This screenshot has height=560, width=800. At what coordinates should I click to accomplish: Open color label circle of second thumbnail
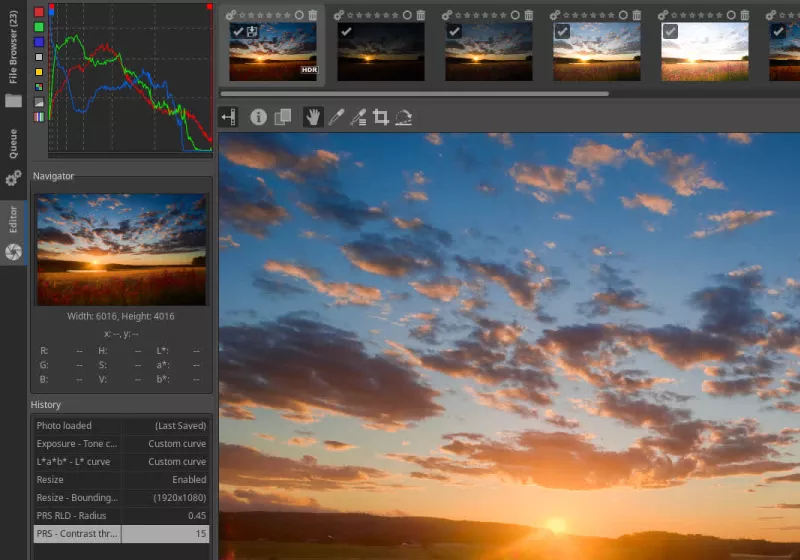[407, 15]
